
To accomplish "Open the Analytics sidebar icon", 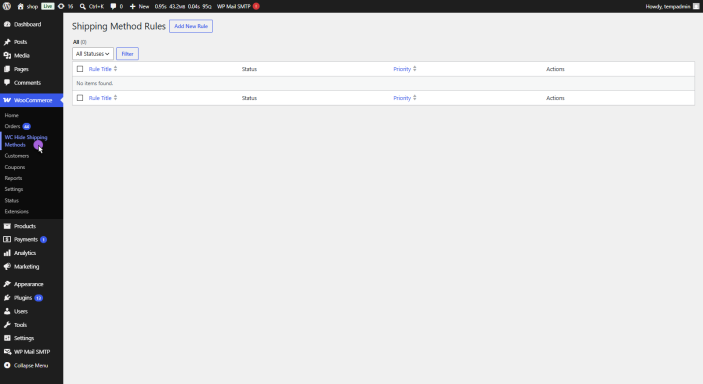I will (7, 253).
